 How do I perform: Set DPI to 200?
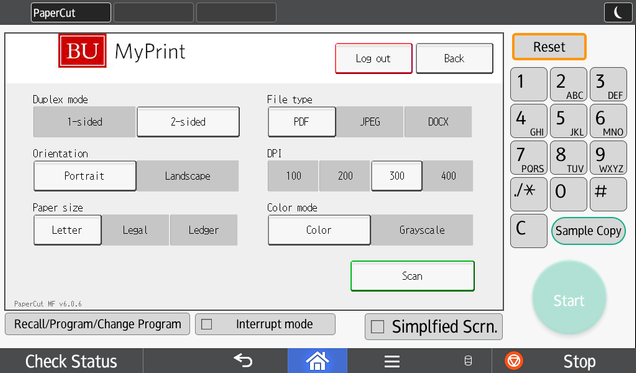point(345,176)
